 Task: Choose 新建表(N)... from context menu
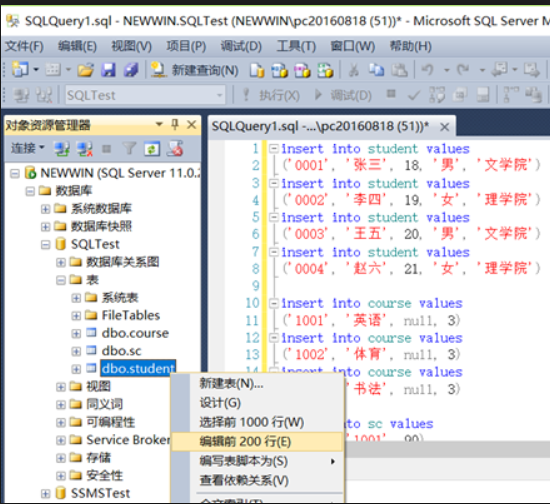pyautogui.click(x=256, y=384)
